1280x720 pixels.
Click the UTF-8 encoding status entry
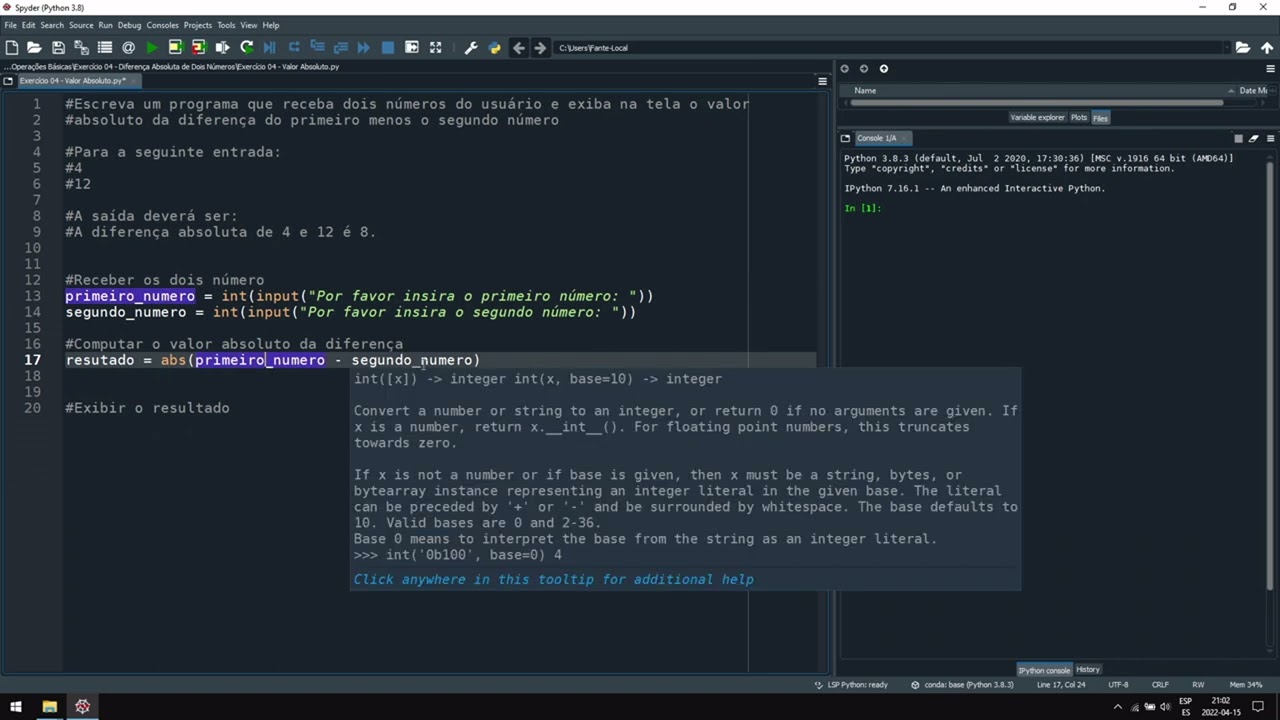[x=1118, y=685]
